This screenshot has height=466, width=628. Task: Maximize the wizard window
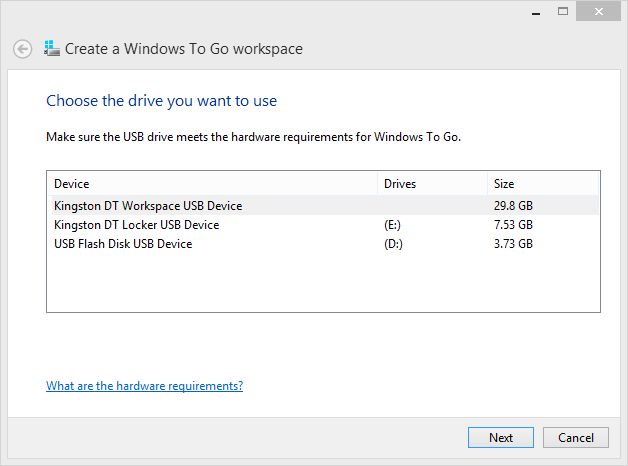tap(563, 12)
